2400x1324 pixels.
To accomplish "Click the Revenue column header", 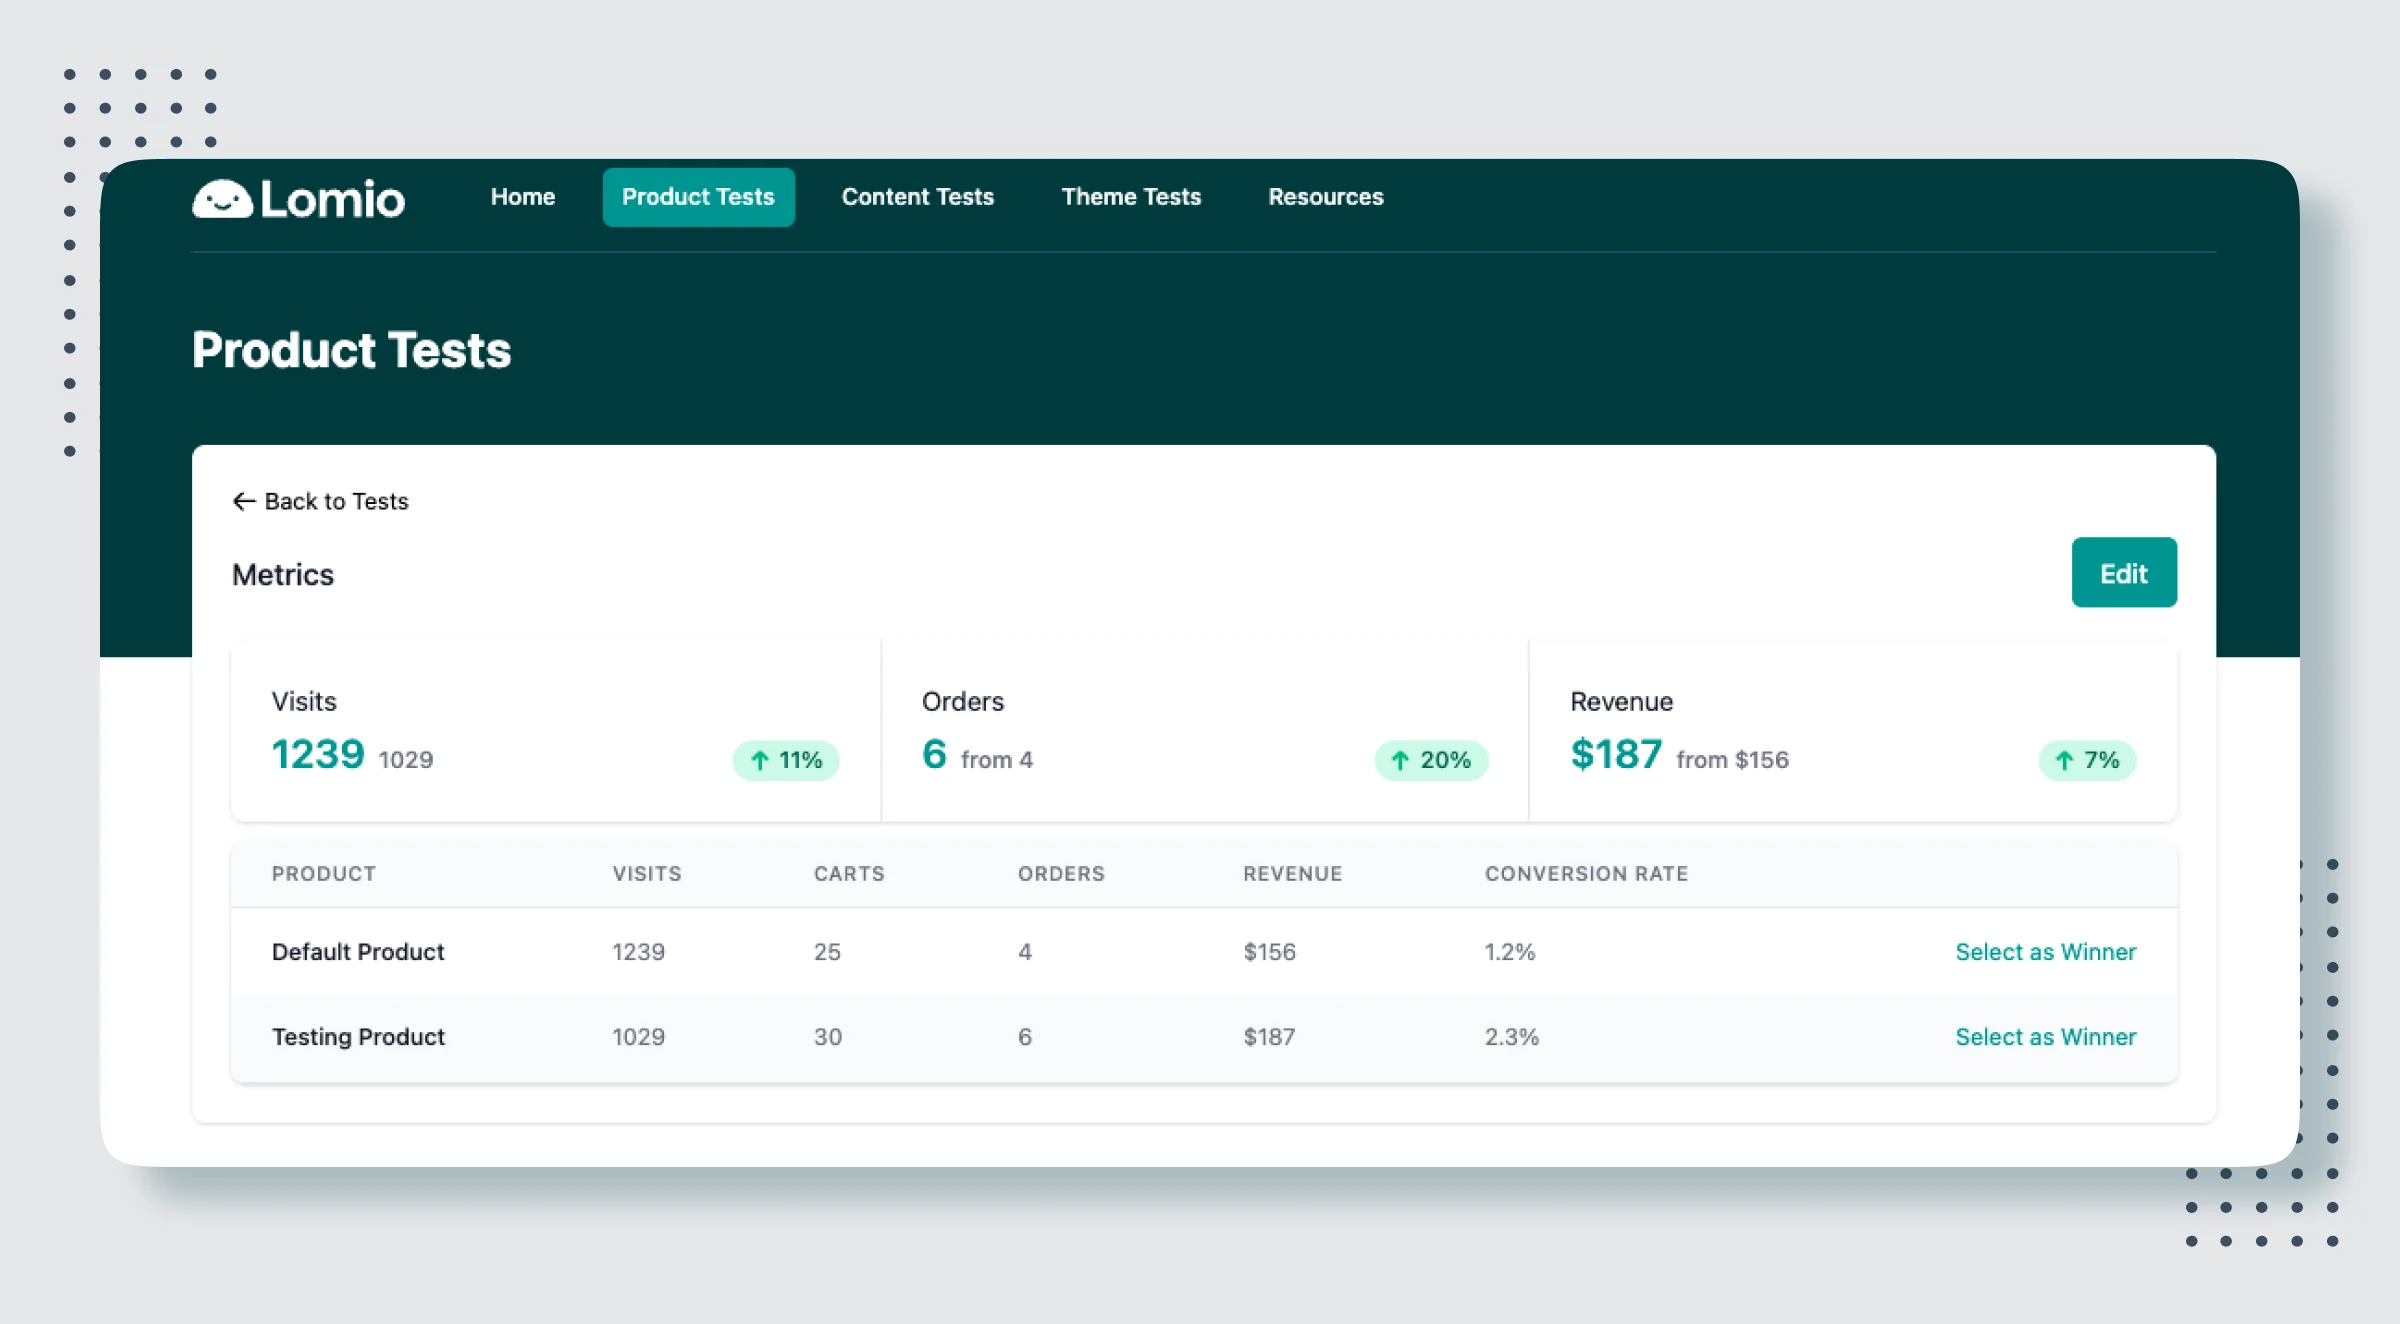I will click(x=1292, y=874).
